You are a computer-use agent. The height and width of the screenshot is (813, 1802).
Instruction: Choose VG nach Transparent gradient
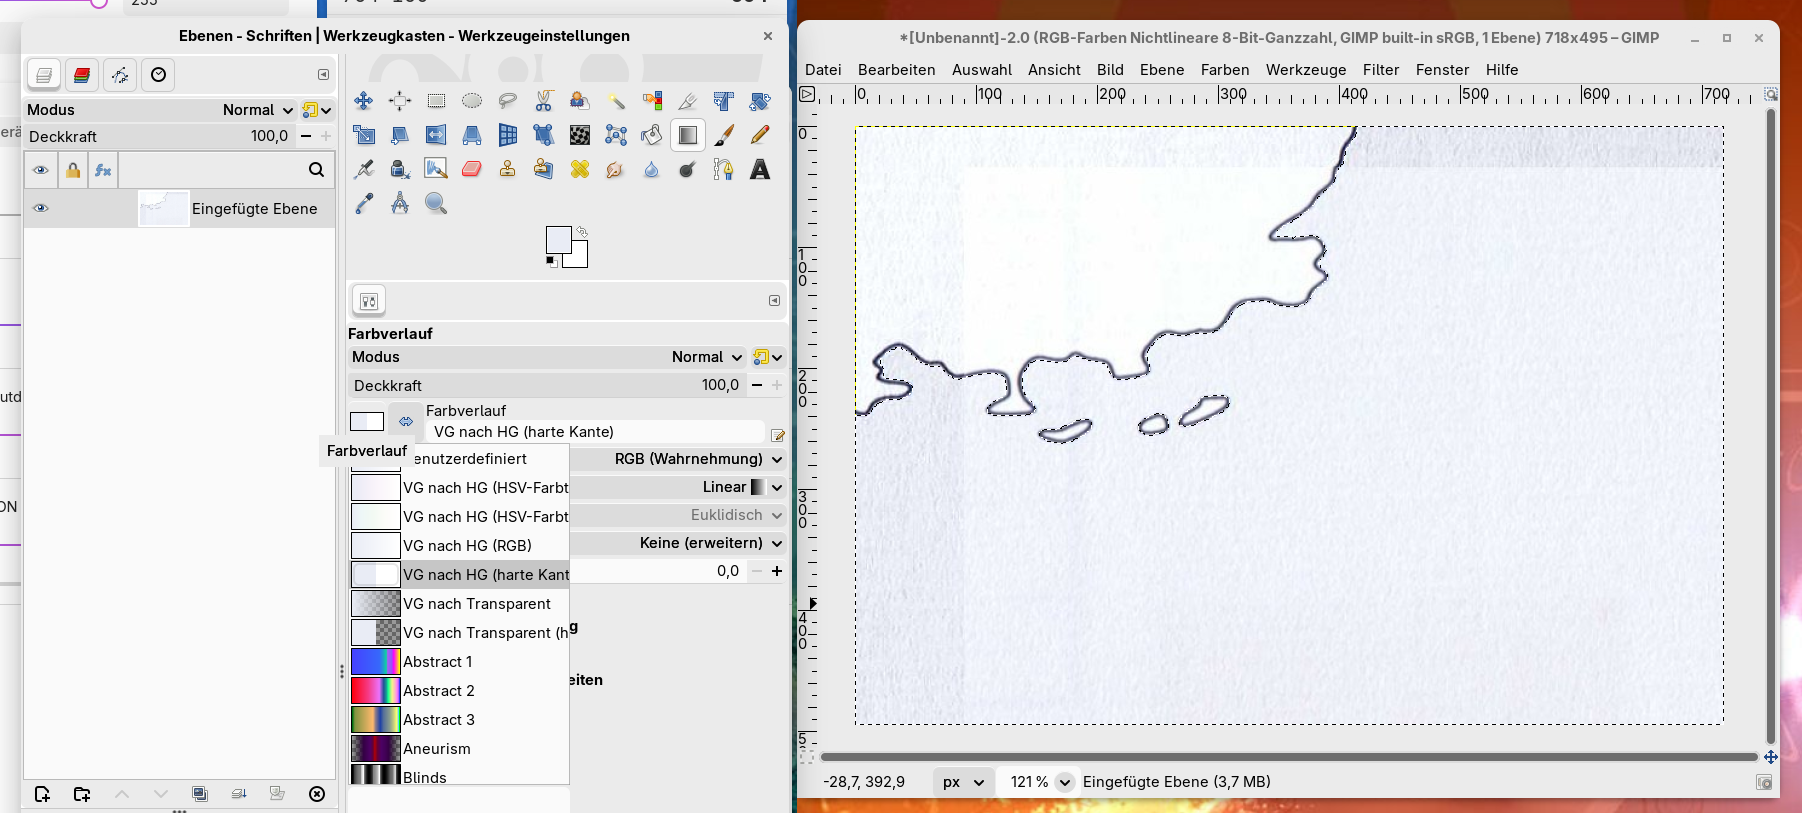tap(459, 604)
